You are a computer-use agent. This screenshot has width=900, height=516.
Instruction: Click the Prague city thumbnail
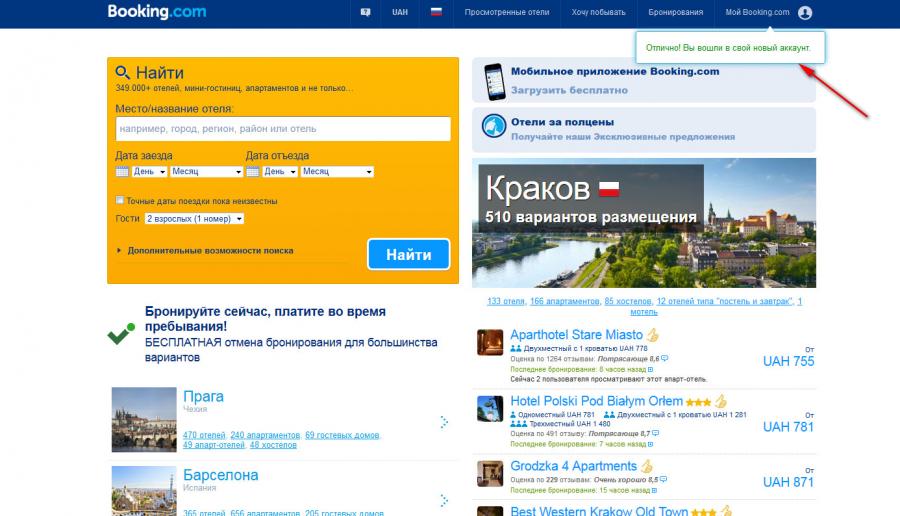pos(144,420)
